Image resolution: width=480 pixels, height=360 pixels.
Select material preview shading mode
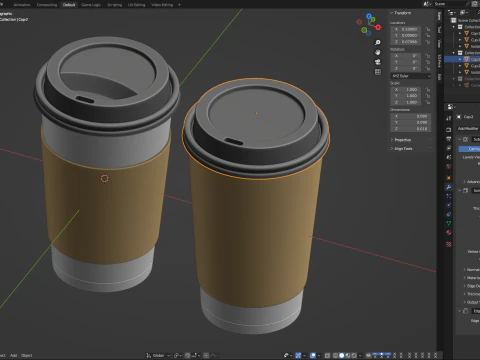pos(348,355)
